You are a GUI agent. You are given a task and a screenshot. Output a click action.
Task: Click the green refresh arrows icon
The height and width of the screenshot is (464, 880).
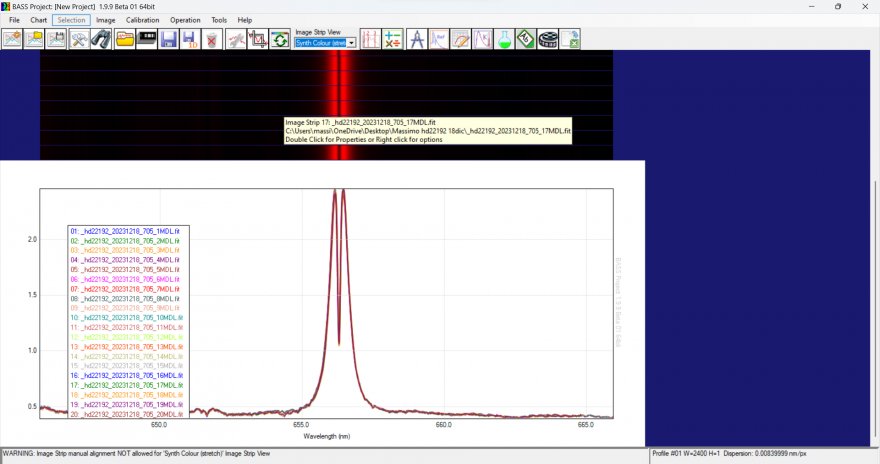click(x=280, y=39)
